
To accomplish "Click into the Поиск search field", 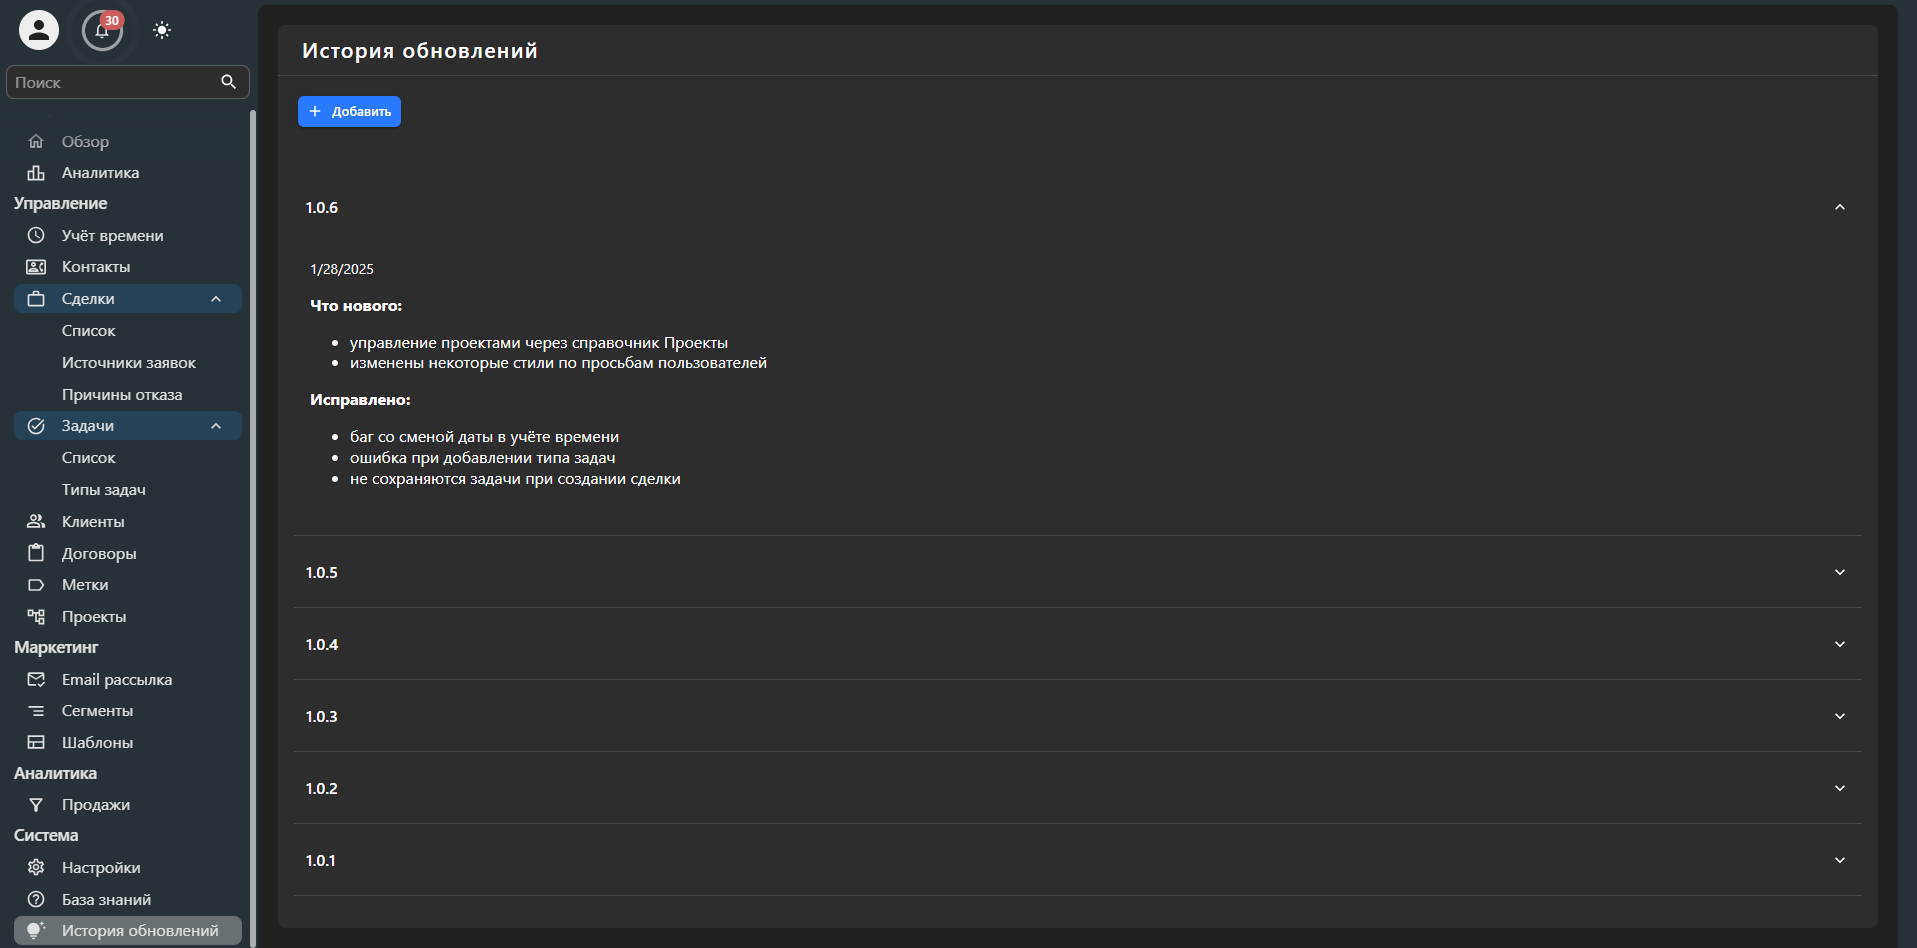I will [110, 82].
